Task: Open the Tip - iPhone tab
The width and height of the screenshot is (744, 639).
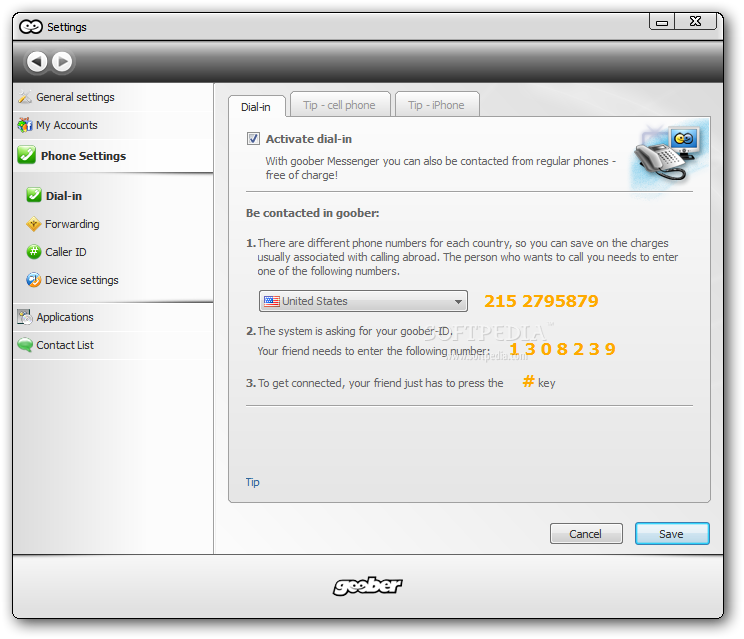Action: click(437, 105)
